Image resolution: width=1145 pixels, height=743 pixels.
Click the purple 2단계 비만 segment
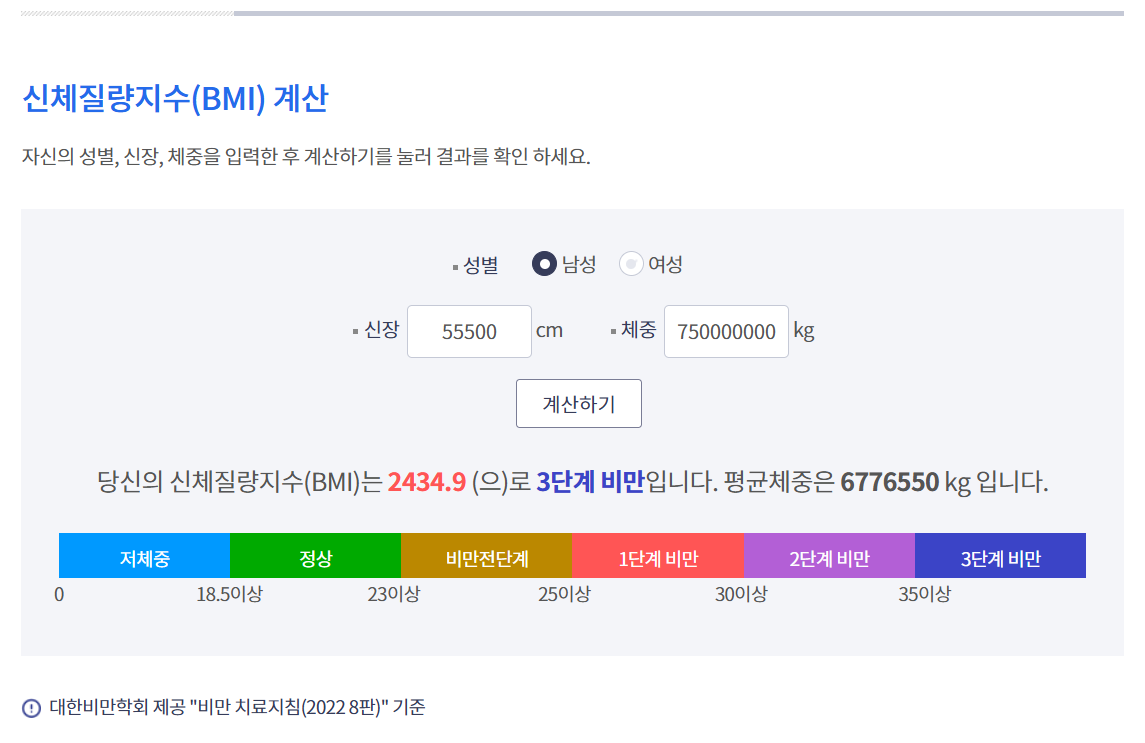(829, 556)
